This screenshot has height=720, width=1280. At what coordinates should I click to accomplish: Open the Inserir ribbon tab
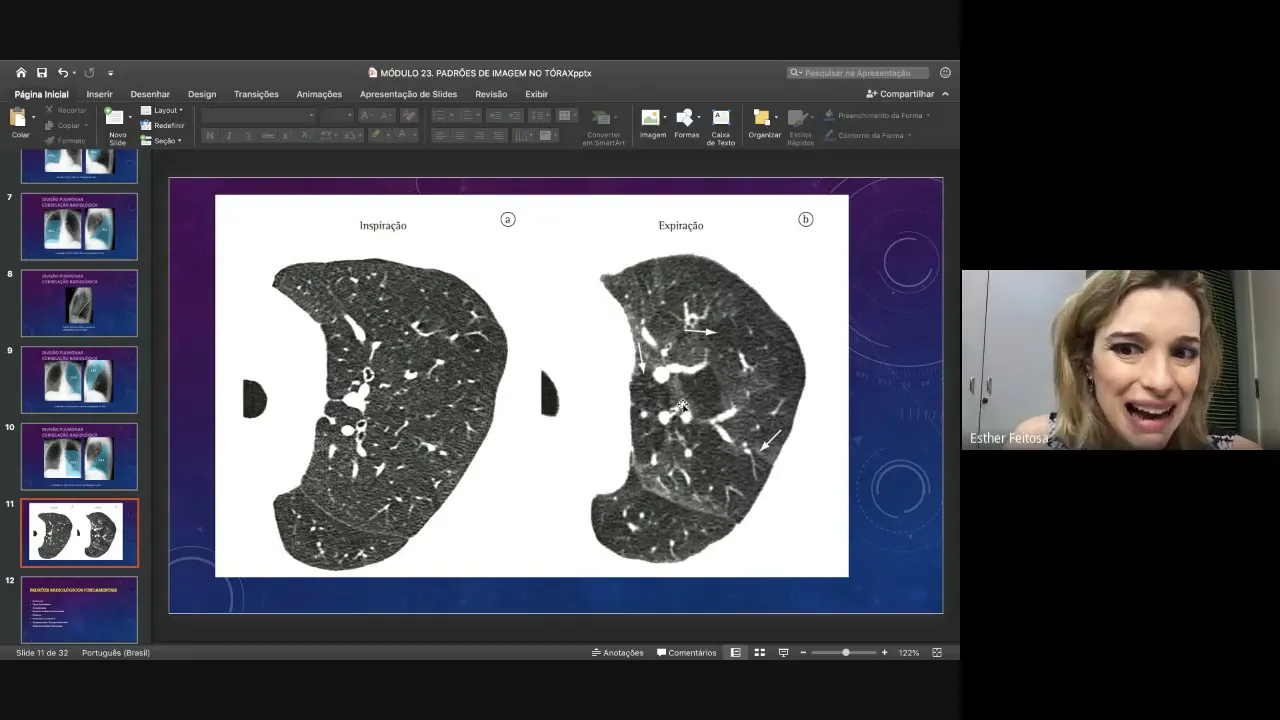click(x=99, y=94)
